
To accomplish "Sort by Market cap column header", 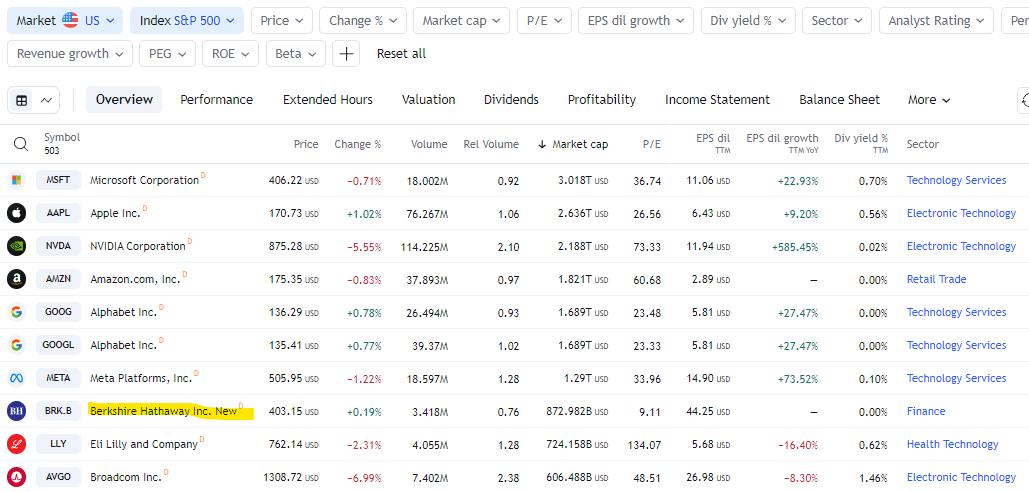I will click(578, 144).
